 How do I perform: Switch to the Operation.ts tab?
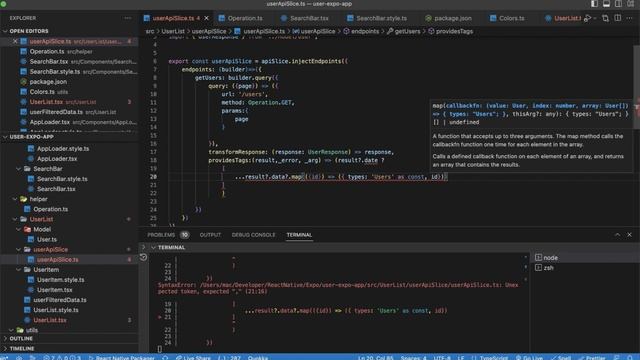point(241,18)
